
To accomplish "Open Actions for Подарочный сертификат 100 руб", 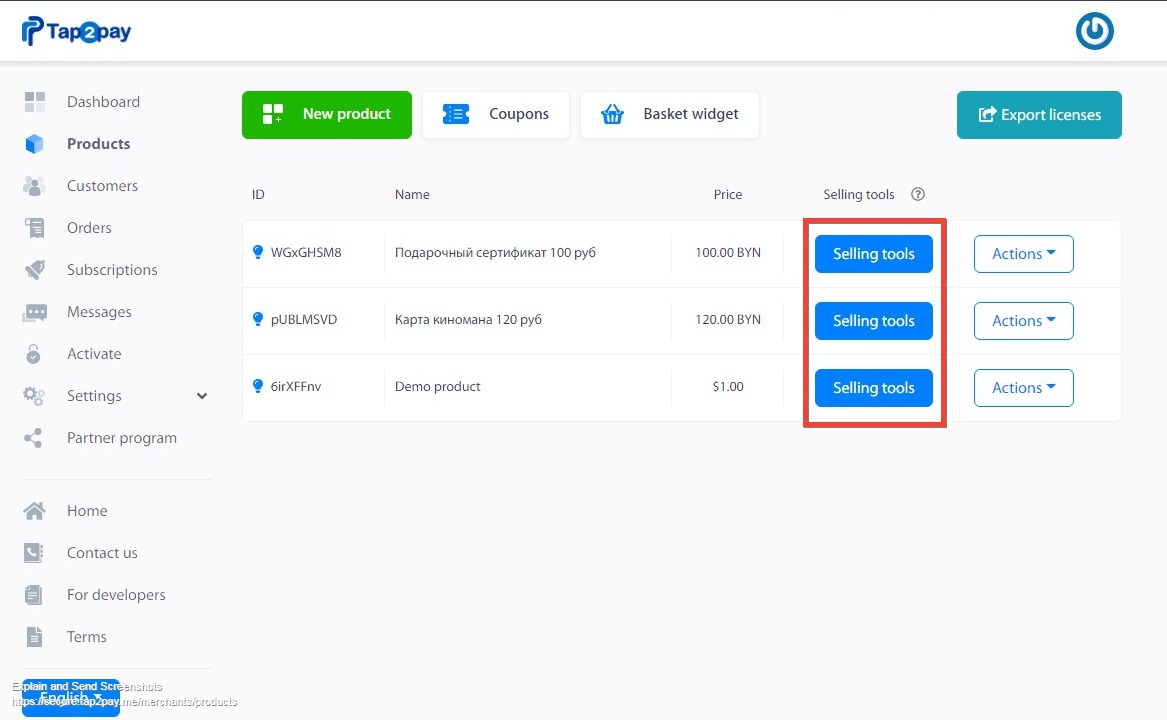I will [1023, 253].
